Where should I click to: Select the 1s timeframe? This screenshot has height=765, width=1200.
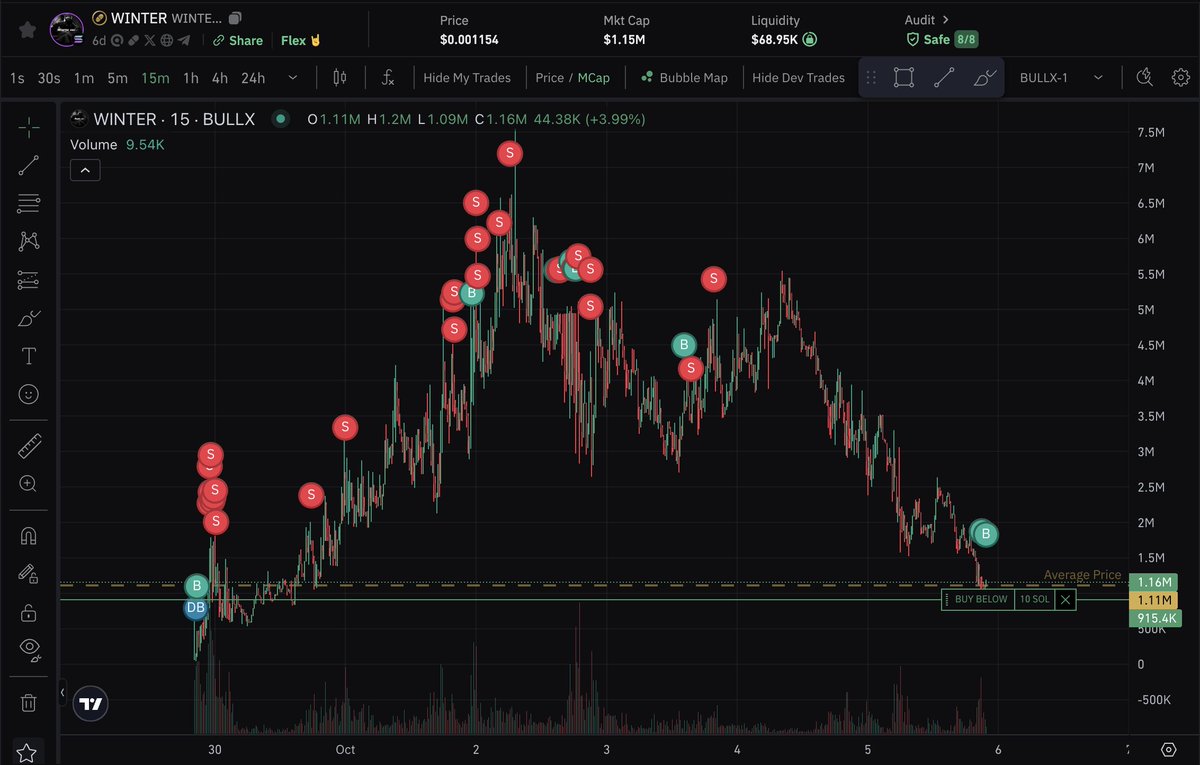pos(17,77)
